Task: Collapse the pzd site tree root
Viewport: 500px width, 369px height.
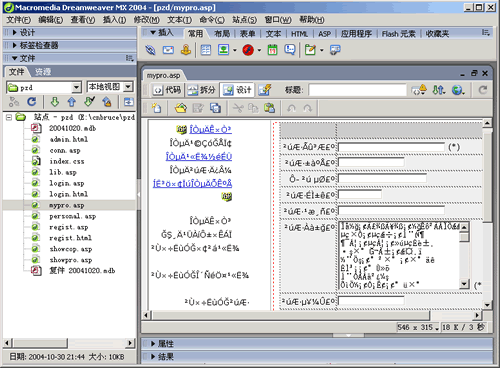Action: point(9,117)
